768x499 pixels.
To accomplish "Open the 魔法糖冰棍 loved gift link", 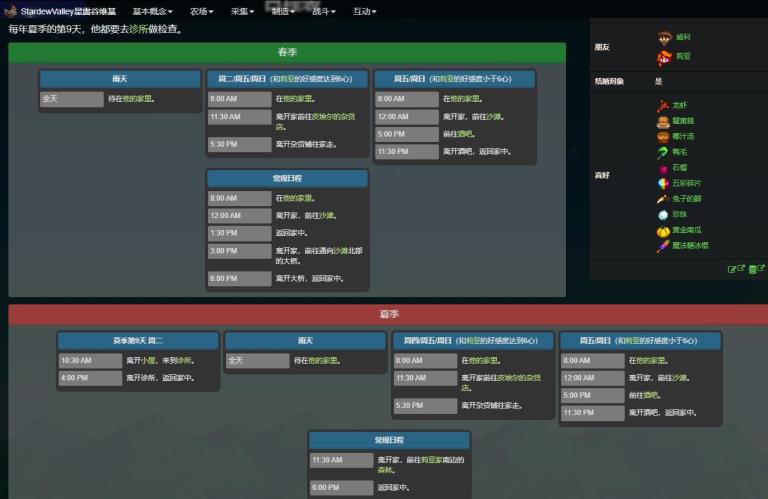I will [690, 245].
